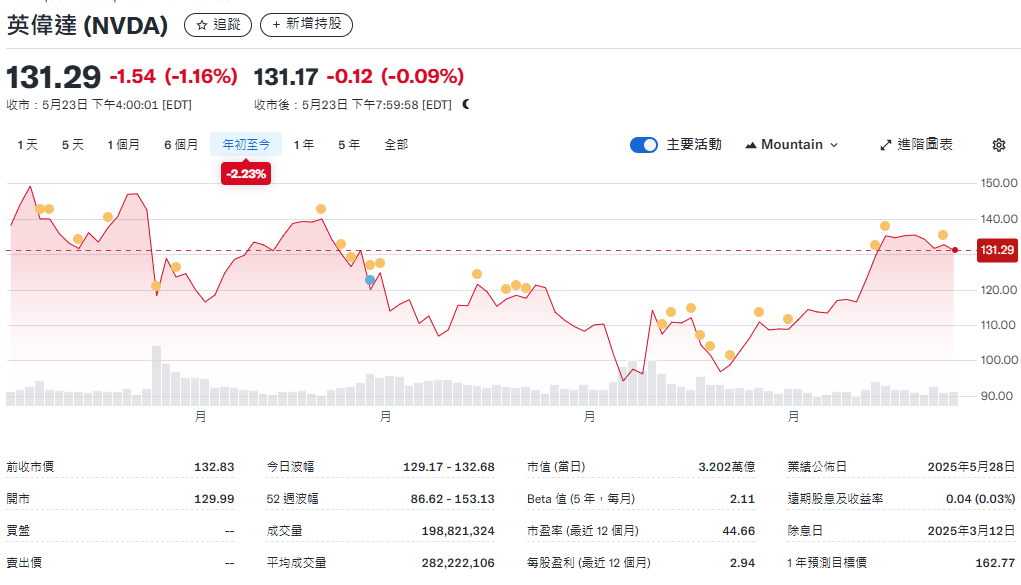1021x585 pixels.
Task: Click the 成交量 value 198,821,324
Action: click(458, 531)
